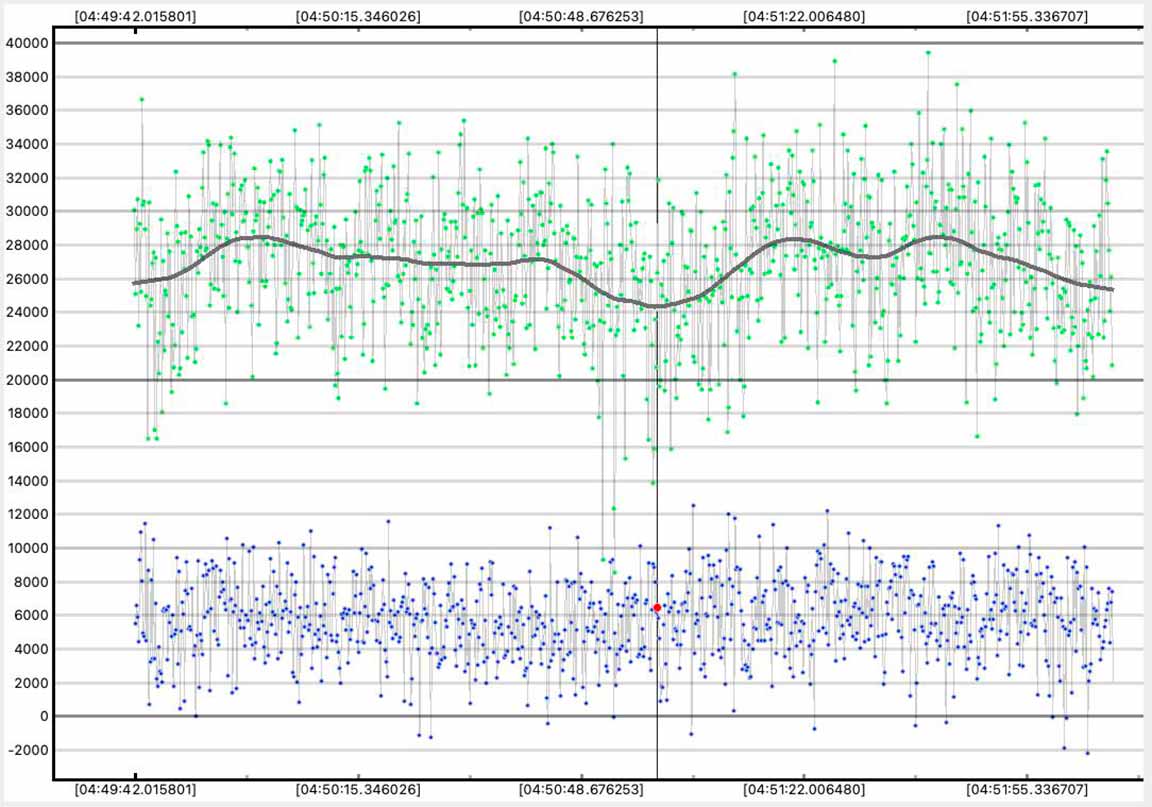Click the 40000 y-axis label

[x=26, y=43]
